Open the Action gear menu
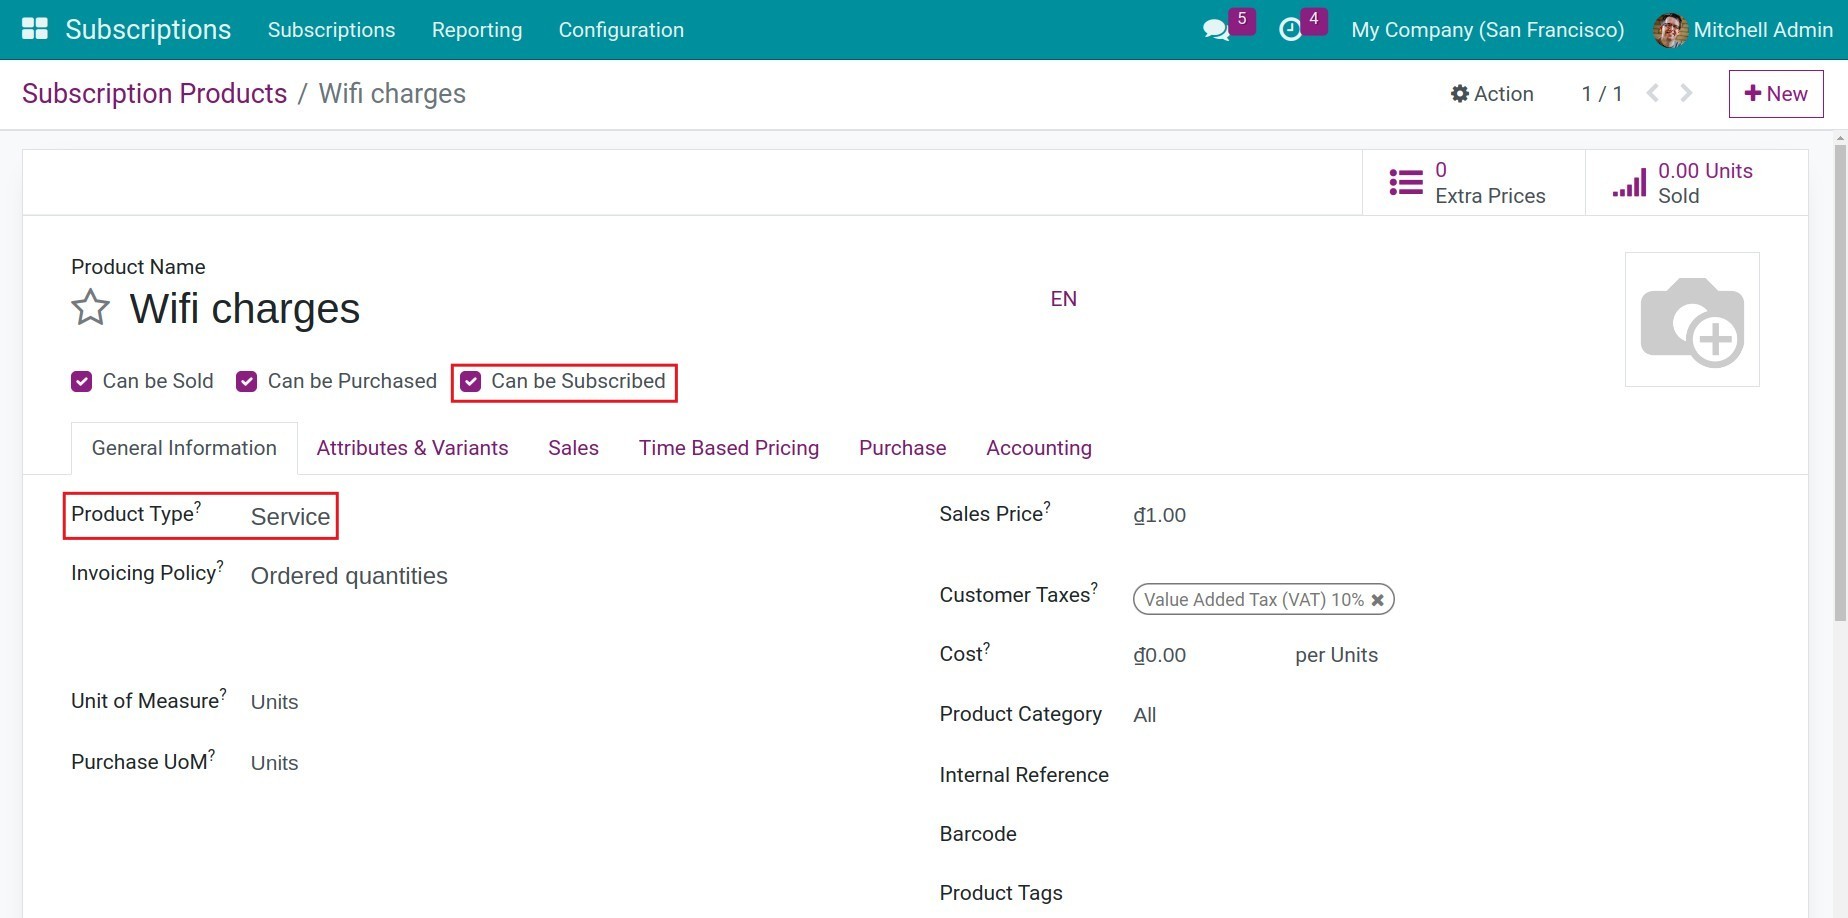Screen dimensions: 1848x918 (1492, 93)
